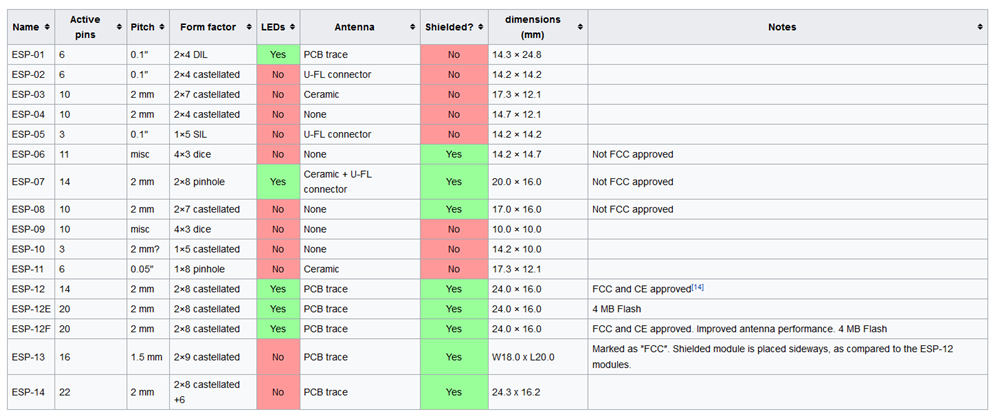This screenshot has width=999, height=418.
Task: Click sort arrows in Active pins header
Action: point(117,27)
